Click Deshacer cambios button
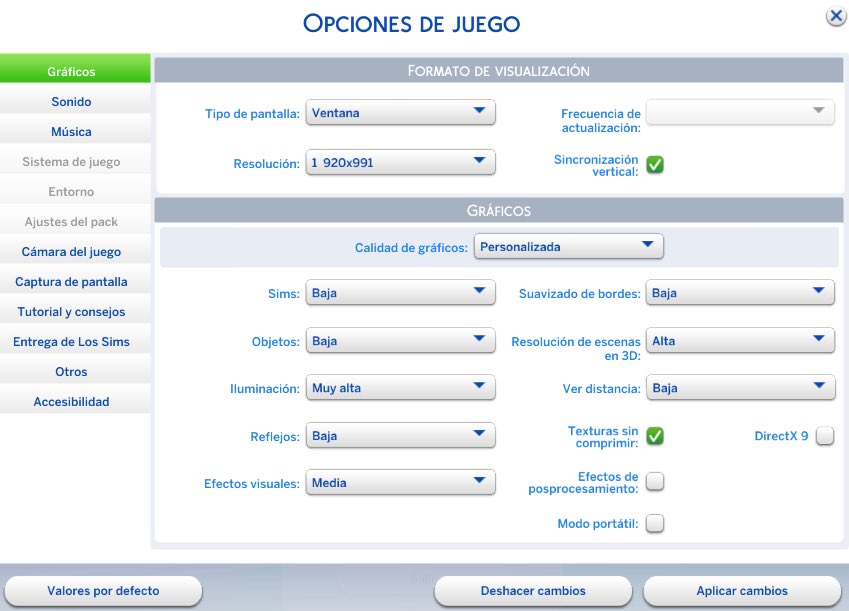Screen dimensions: 849x611 coord(533,591)
